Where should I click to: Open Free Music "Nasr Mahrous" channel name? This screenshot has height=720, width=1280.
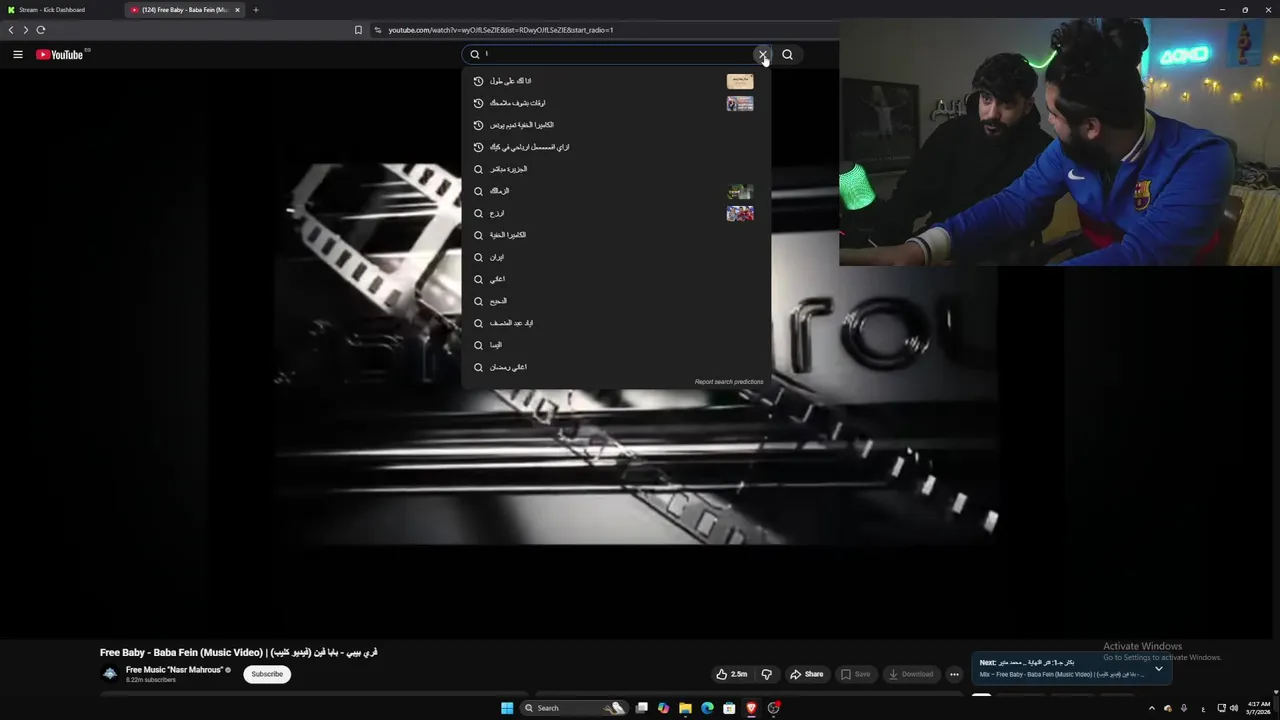pos(174,670)
